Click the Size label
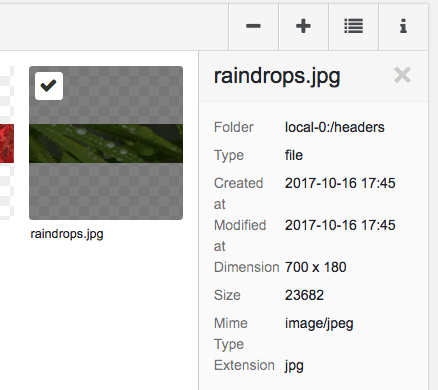Screen dimensions: 438x390 pyautogui.click(x=227, y=295)
